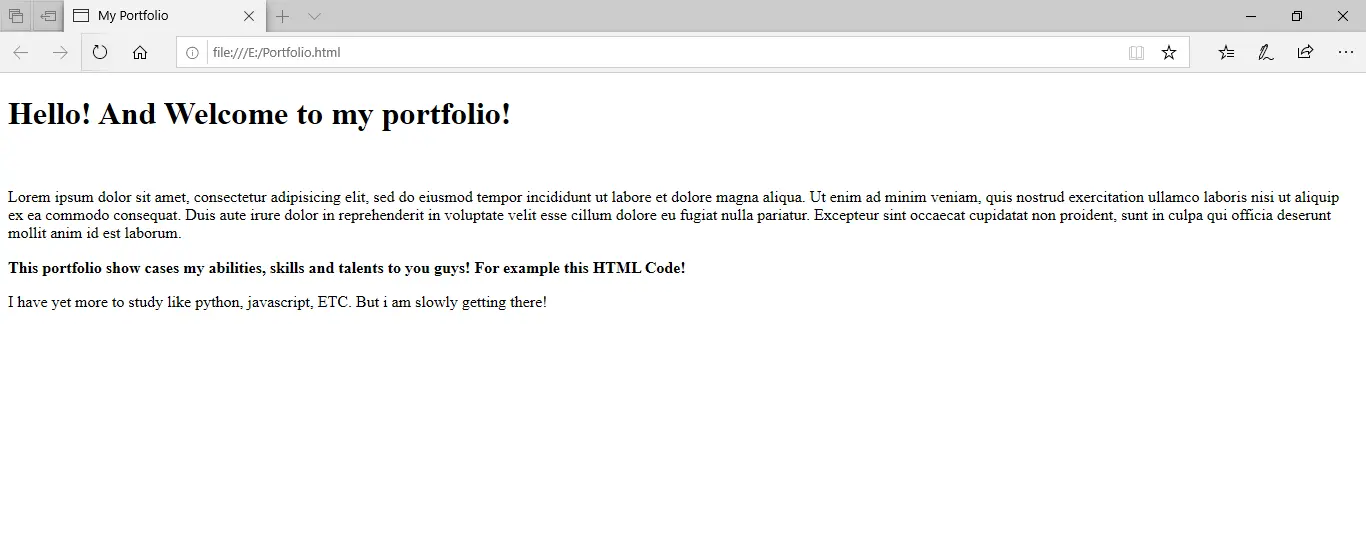Add this page to favorites star
Screen dimensions: 1366x543
pos(1168,53)
